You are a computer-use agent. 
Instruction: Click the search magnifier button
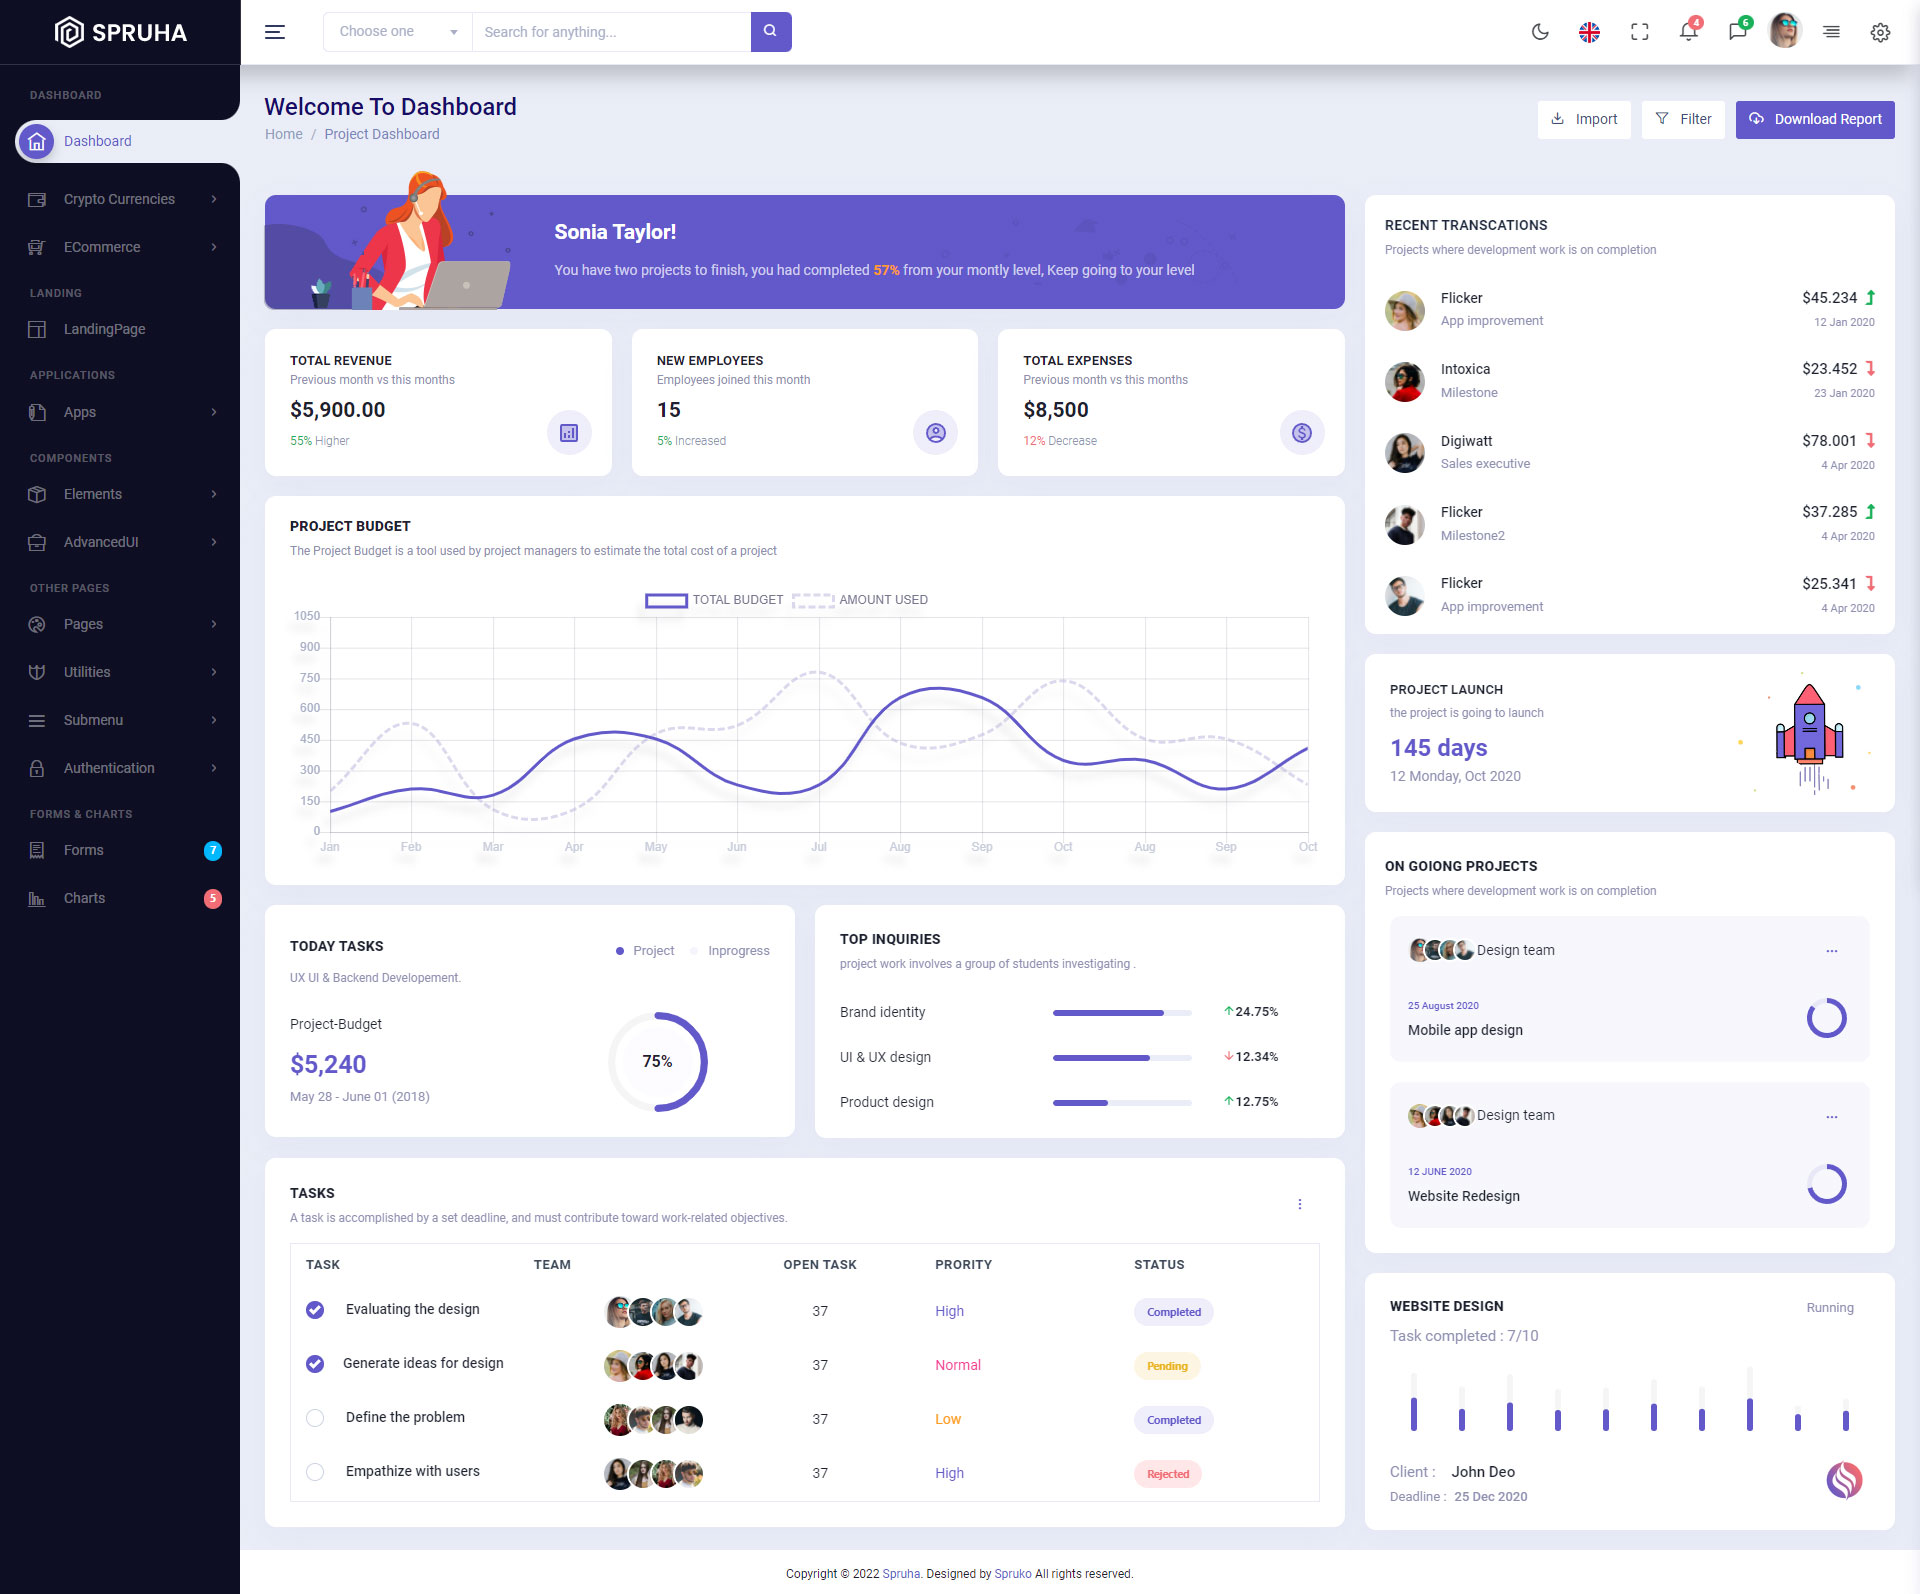coord(770,32)
